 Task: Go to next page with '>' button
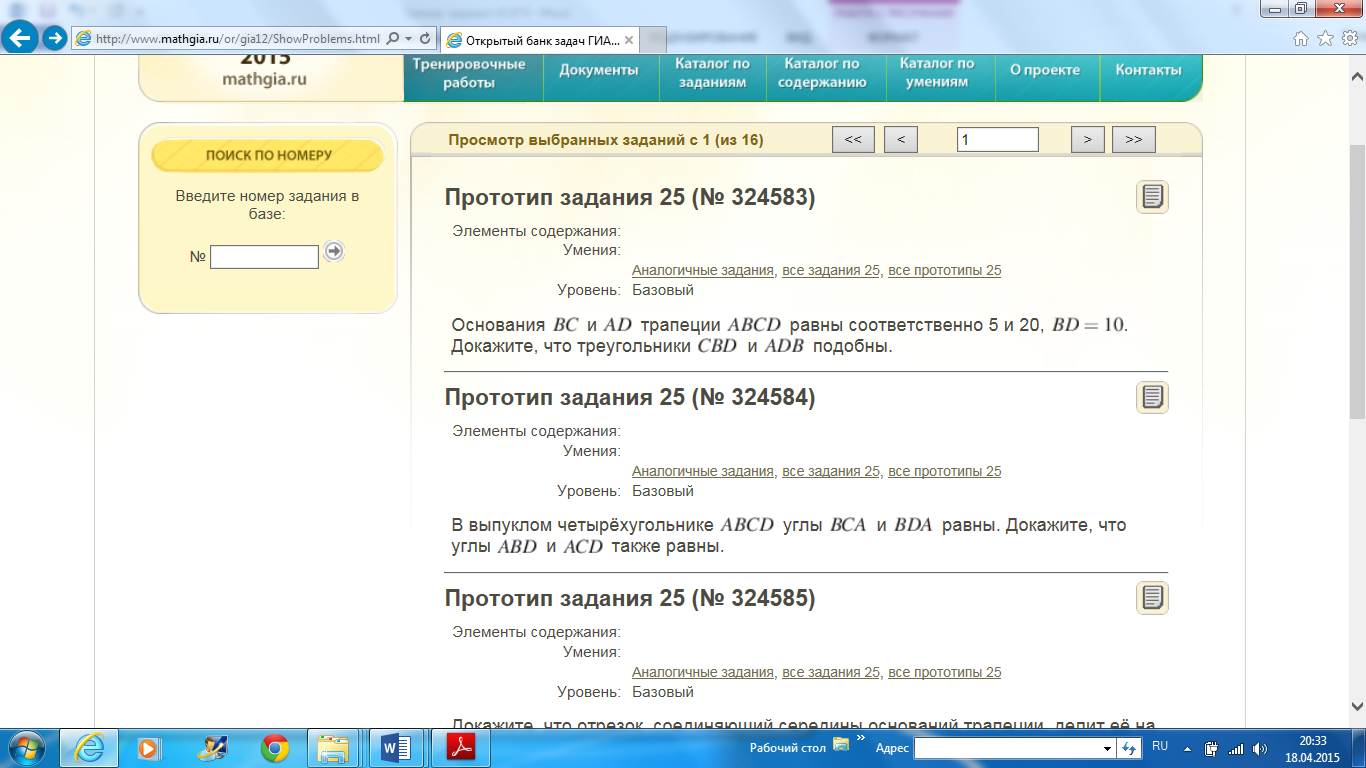[x=1088, y=140]
